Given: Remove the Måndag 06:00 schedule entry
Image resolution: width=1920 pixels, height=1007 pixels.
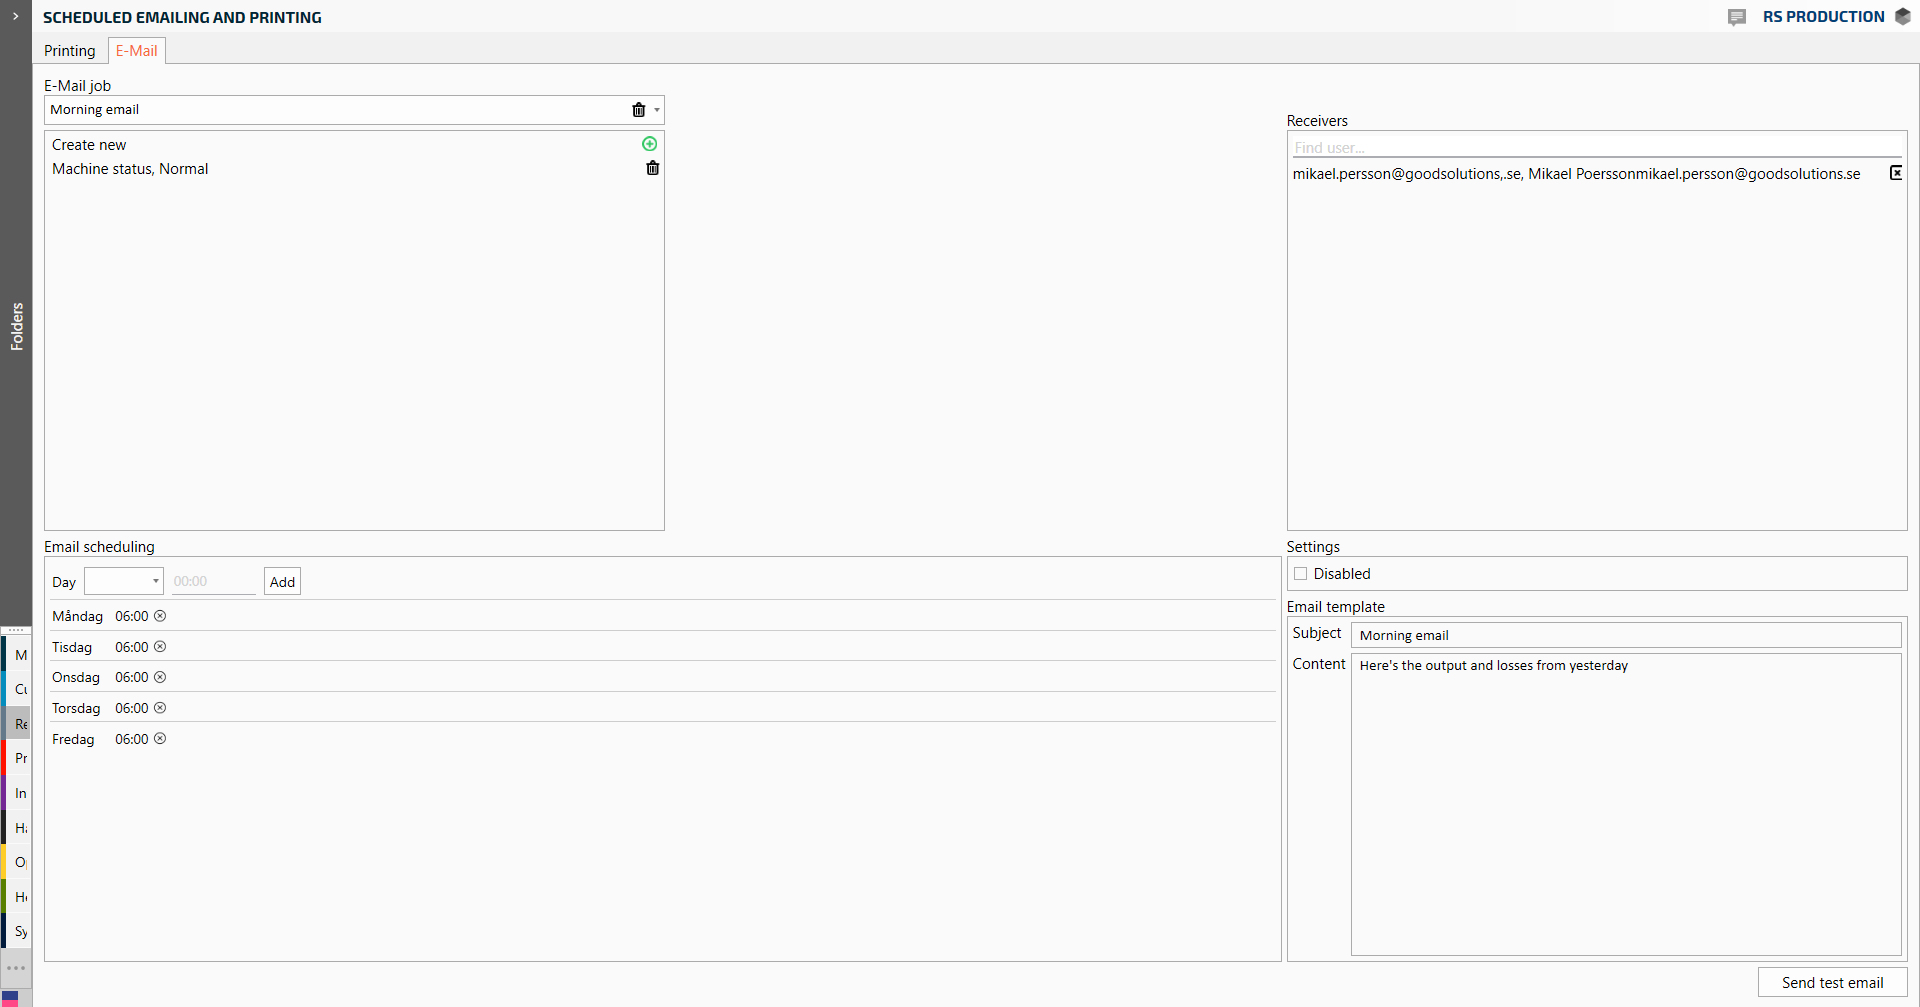Looking at the screenshot, I should pyautogui.click(x=160, y=616).
